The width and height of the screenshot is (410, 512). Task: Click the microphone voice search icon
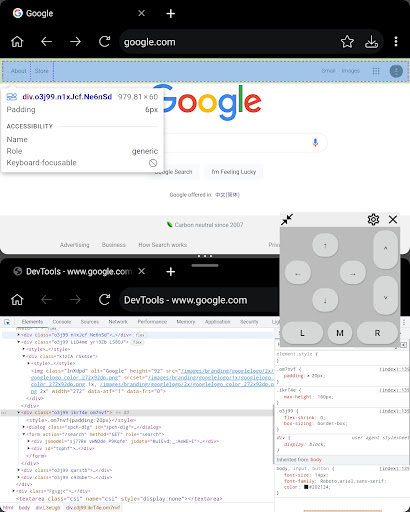315,143
